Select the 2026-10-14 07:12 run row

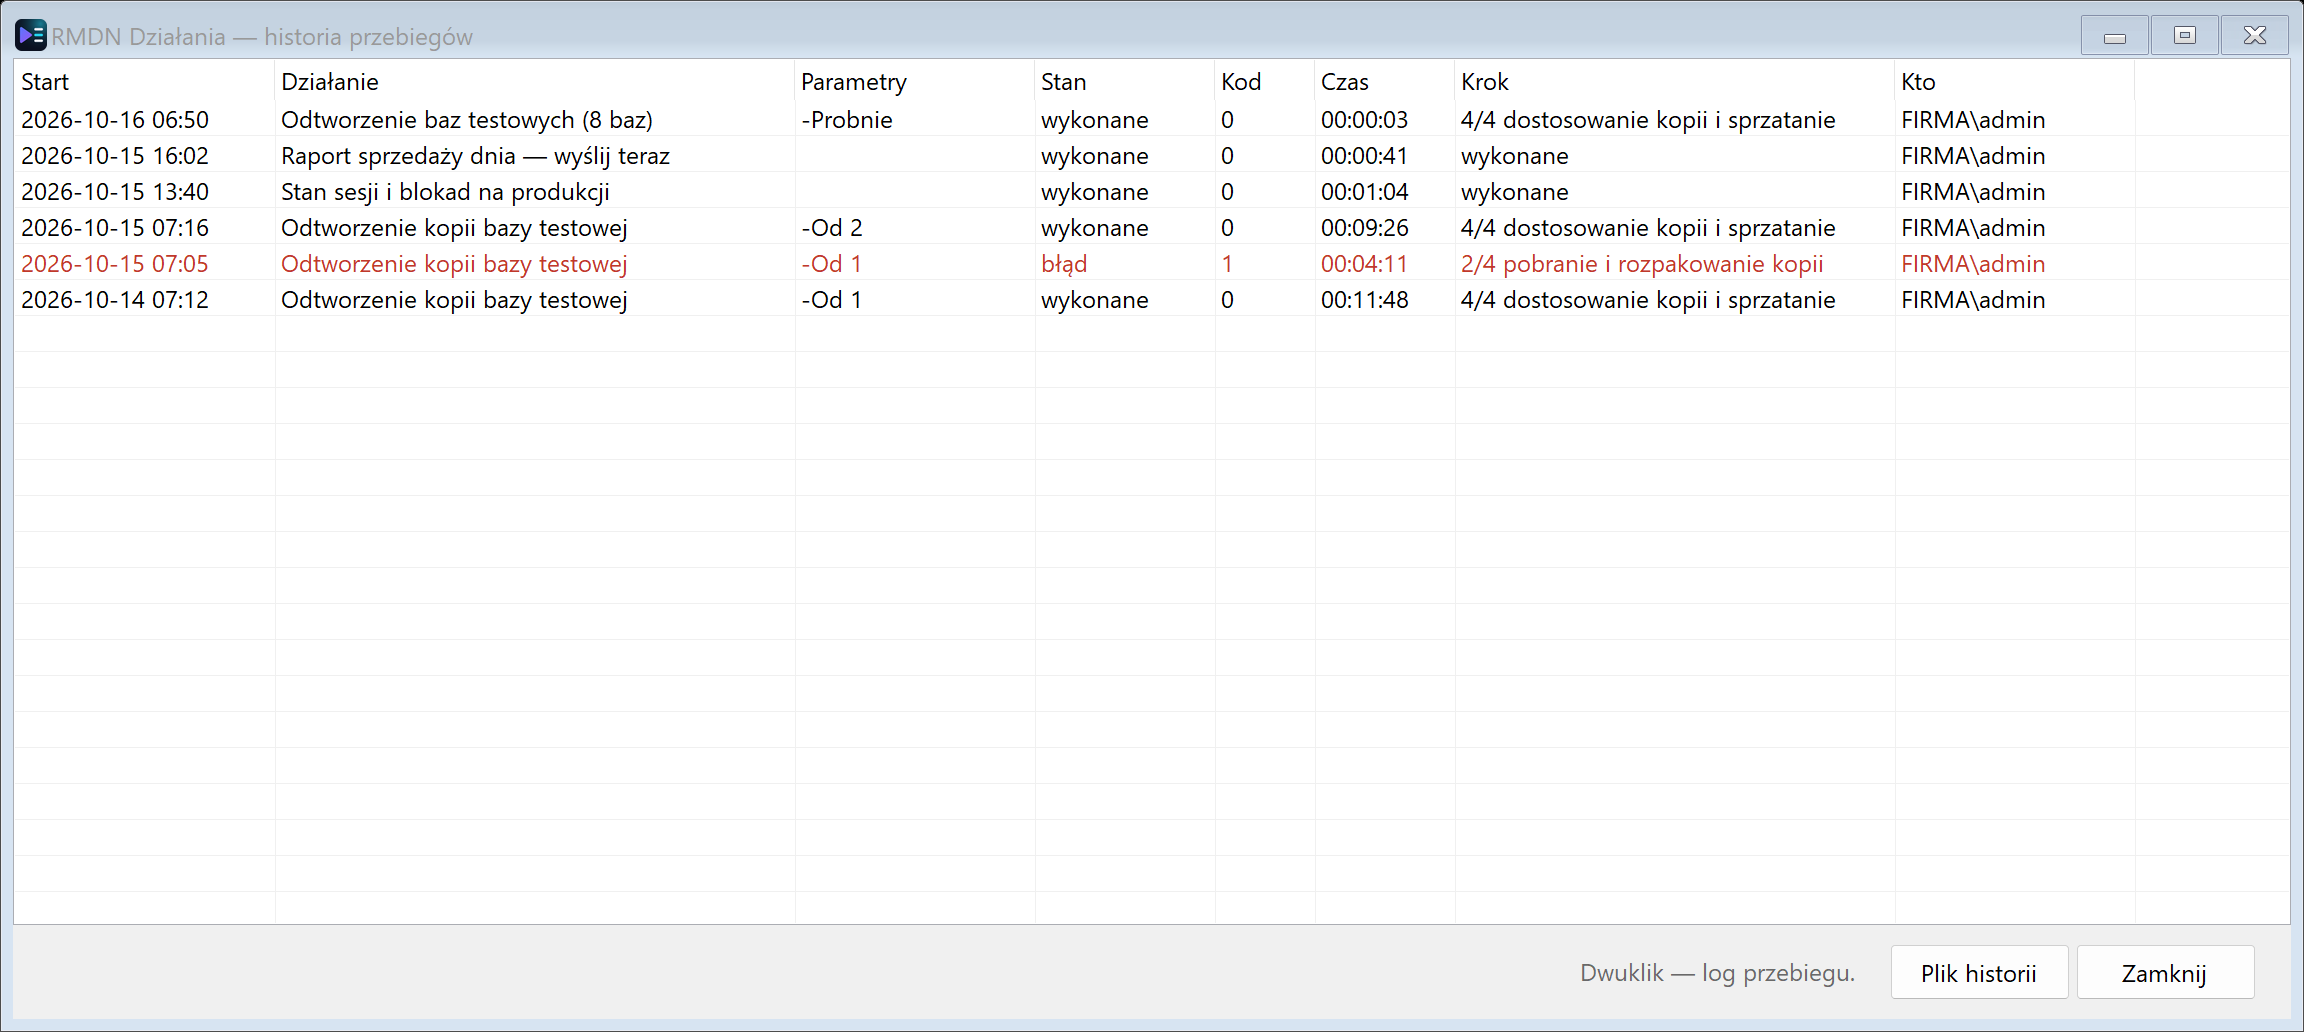pyautogui.click(x=1152, y=300)
